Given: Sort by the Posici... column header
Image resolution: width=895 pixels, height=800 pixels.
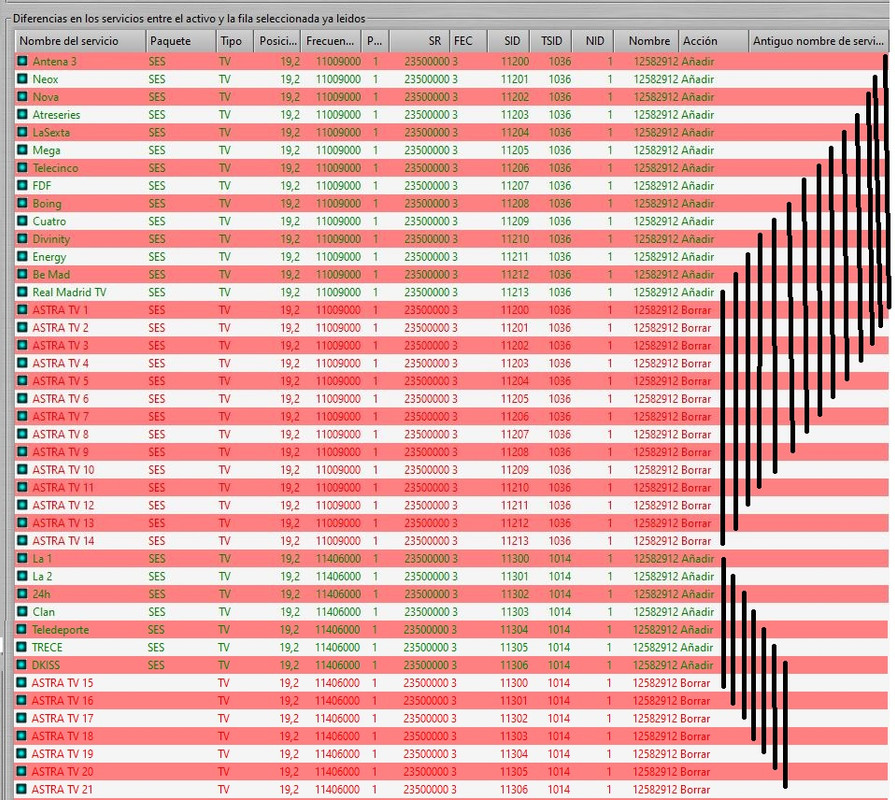Looking at the screenshot, I should [277, 41].
